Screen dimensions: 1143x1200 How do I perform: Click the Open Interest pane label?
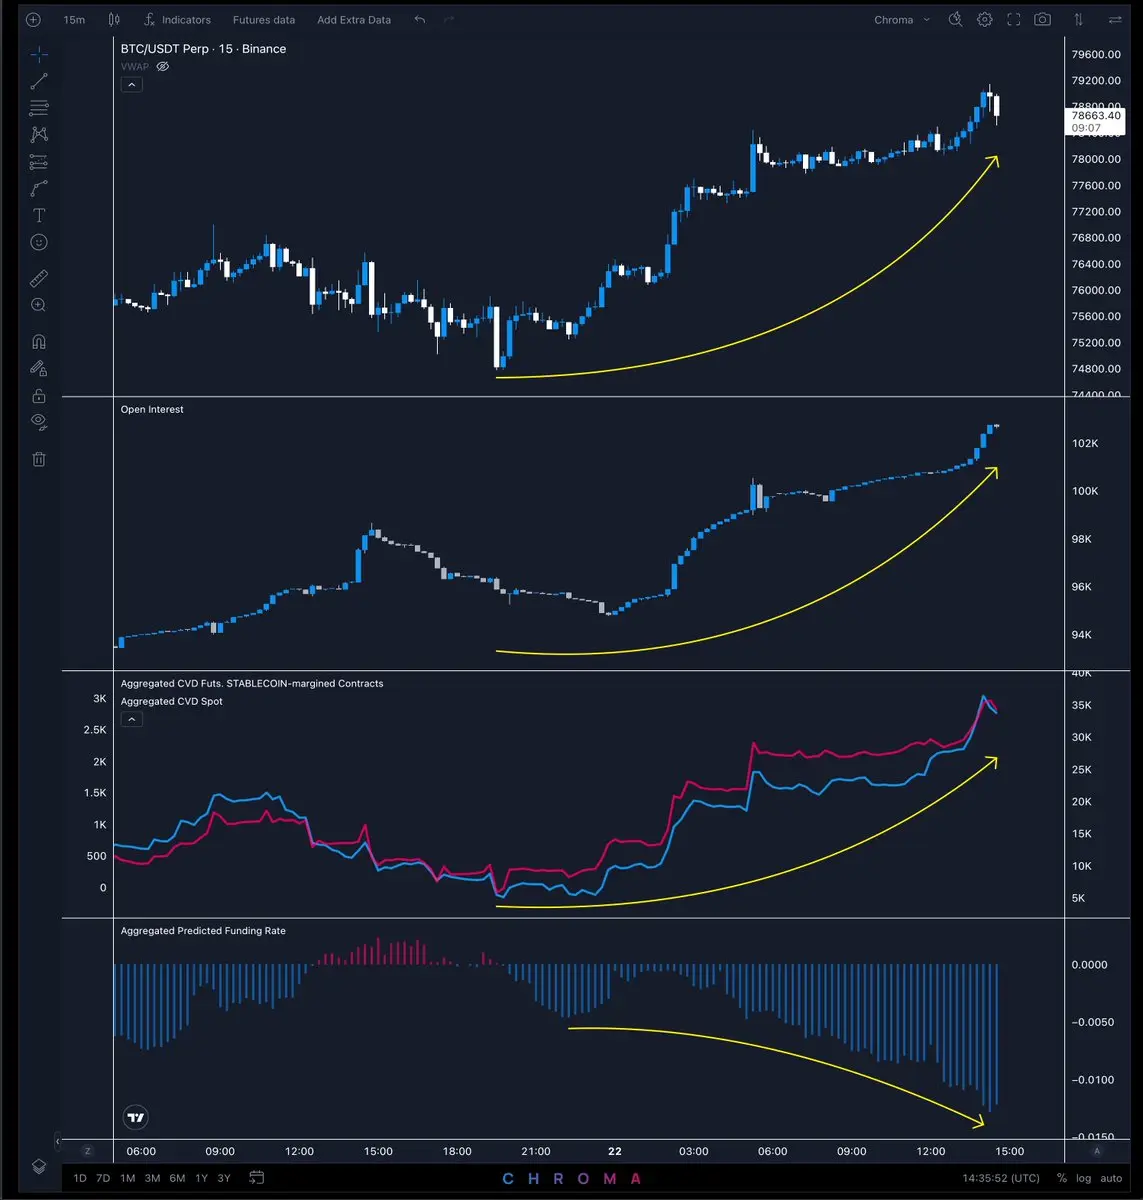152,409
